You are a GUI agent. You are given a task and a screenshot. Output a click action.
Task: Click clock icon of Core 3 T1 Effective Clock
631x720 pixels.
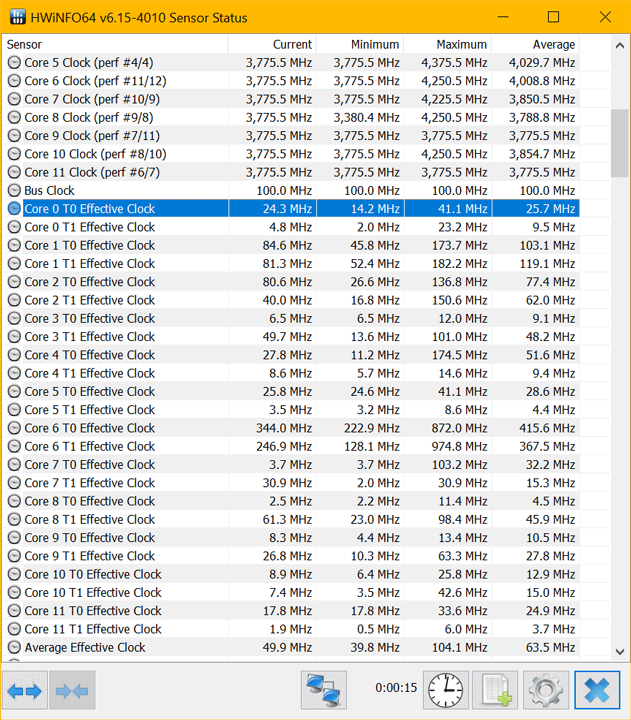[15, 337]
